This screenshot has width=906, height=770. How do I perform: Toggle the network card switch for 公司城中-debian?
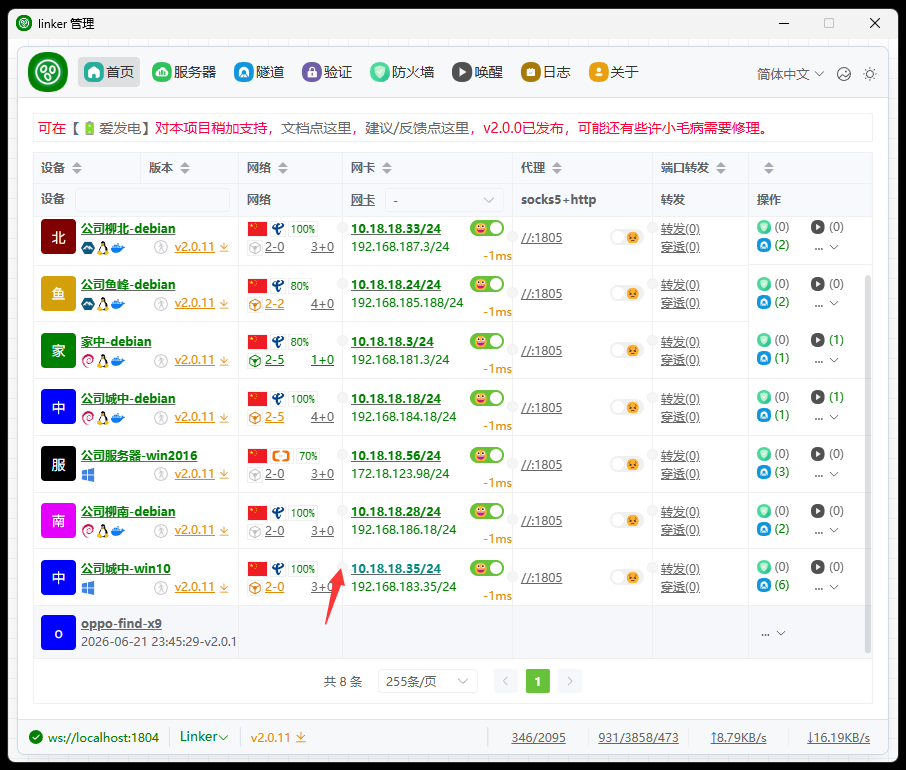click(487, 398)
